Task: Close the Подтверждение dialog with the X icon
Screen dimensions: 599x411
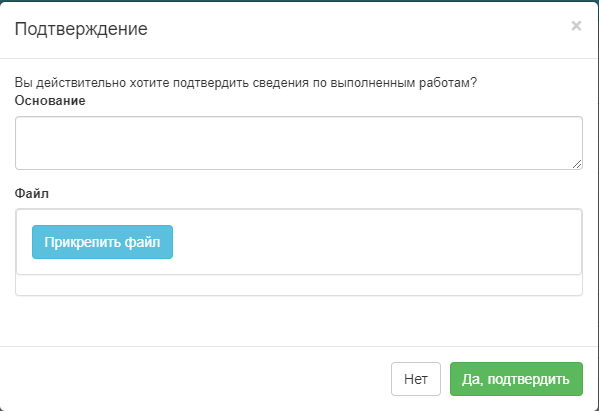Action: coord(576,26)
